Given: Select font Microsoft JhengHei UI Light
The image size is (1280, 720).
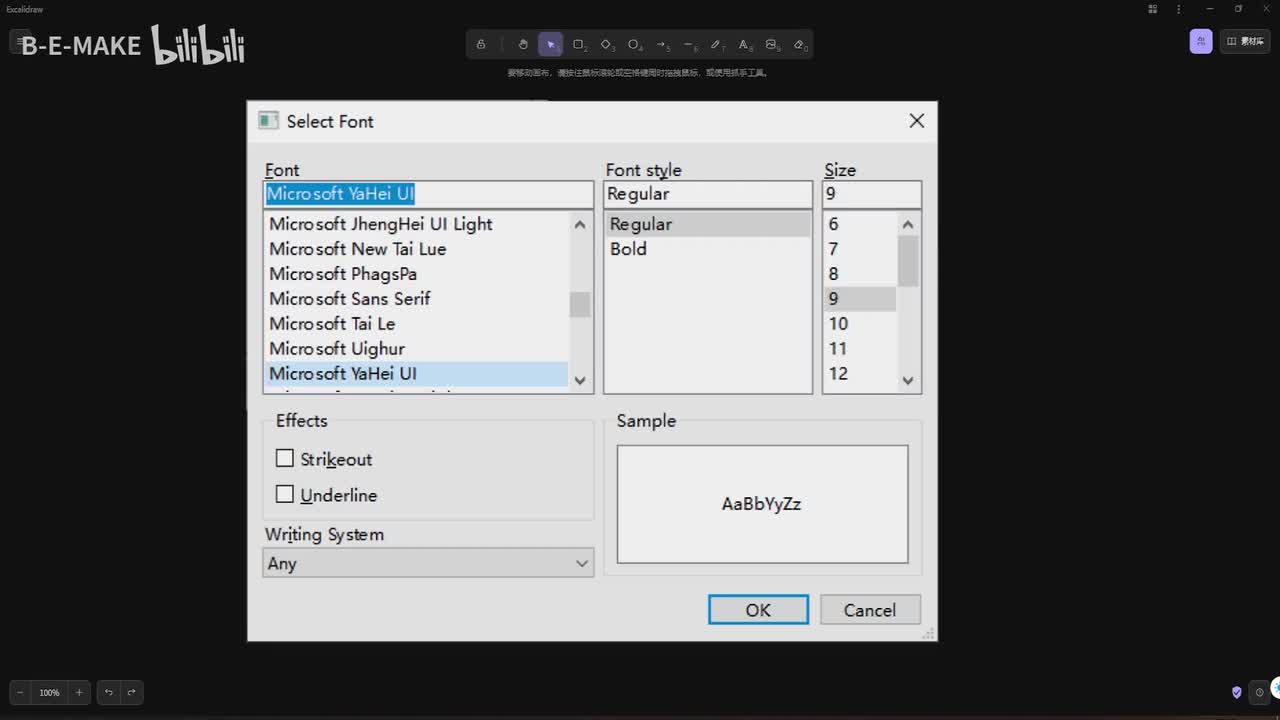Looking at the screenshot, I should [x=417, y=224].
